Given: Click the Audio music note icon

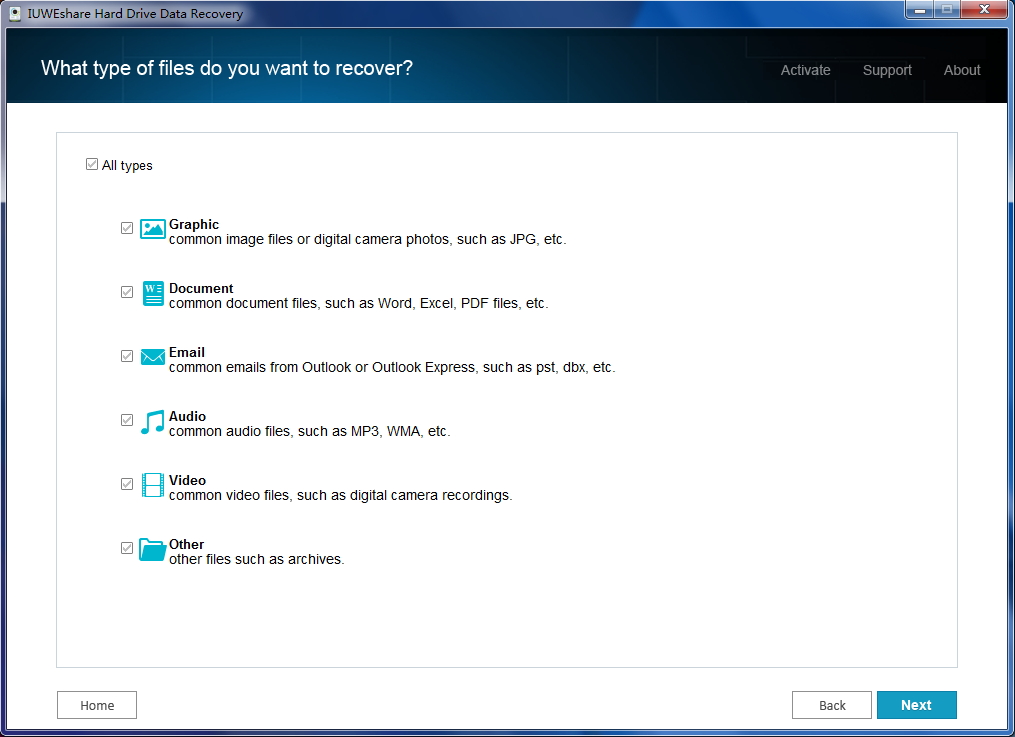Looking at the screenshot, I should tap(152, 420).
